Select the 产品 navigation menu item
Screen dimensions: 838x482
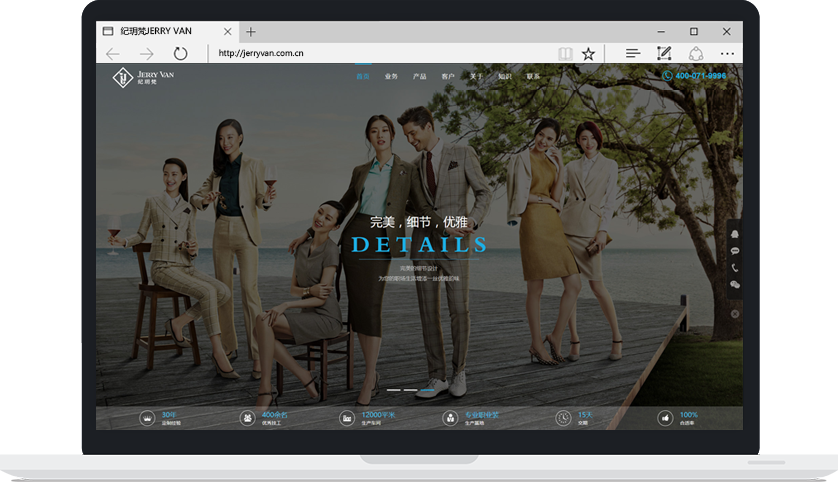[x=419, y=76]
